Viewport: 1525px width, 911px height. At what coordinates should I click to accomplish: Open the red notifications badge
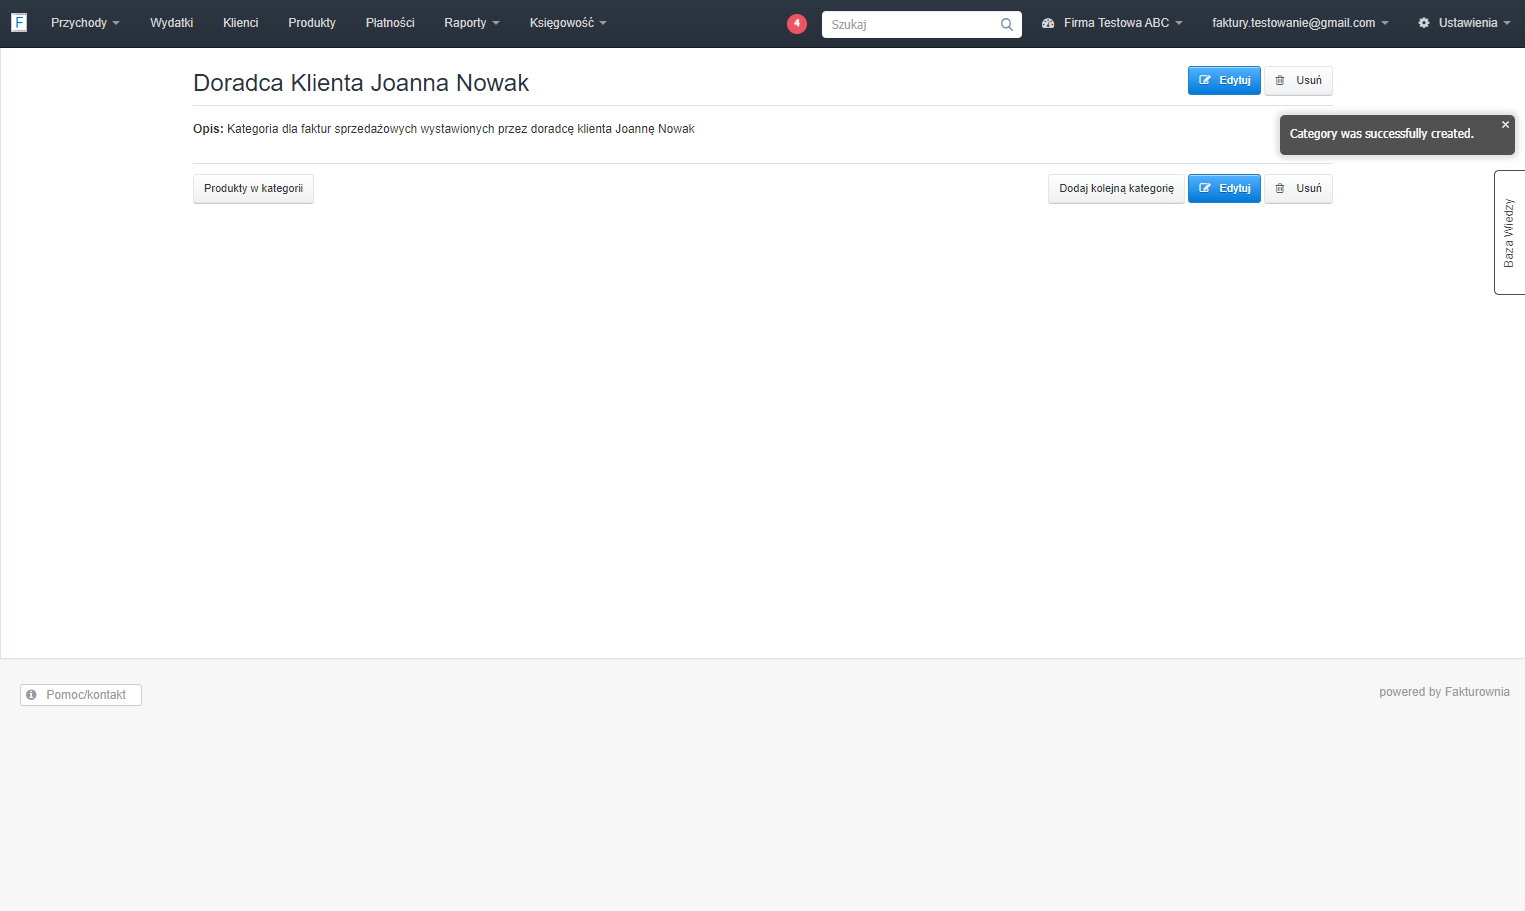(x=797, y=23)
